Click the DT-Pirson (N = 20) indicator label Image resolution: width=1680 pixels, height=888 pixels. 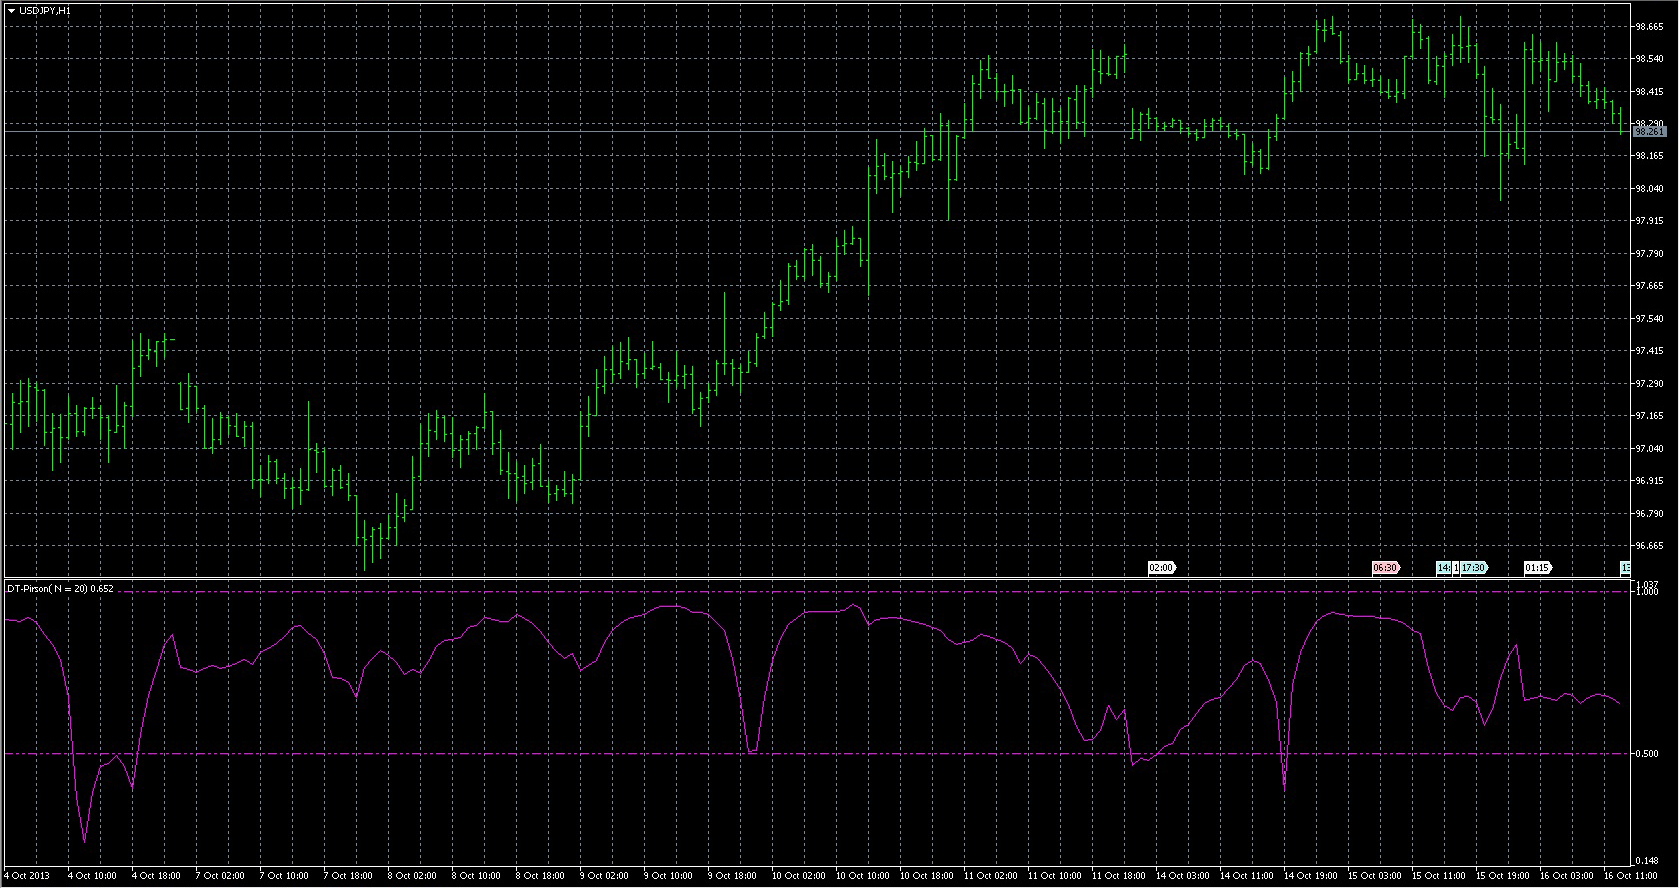point(60,589)
